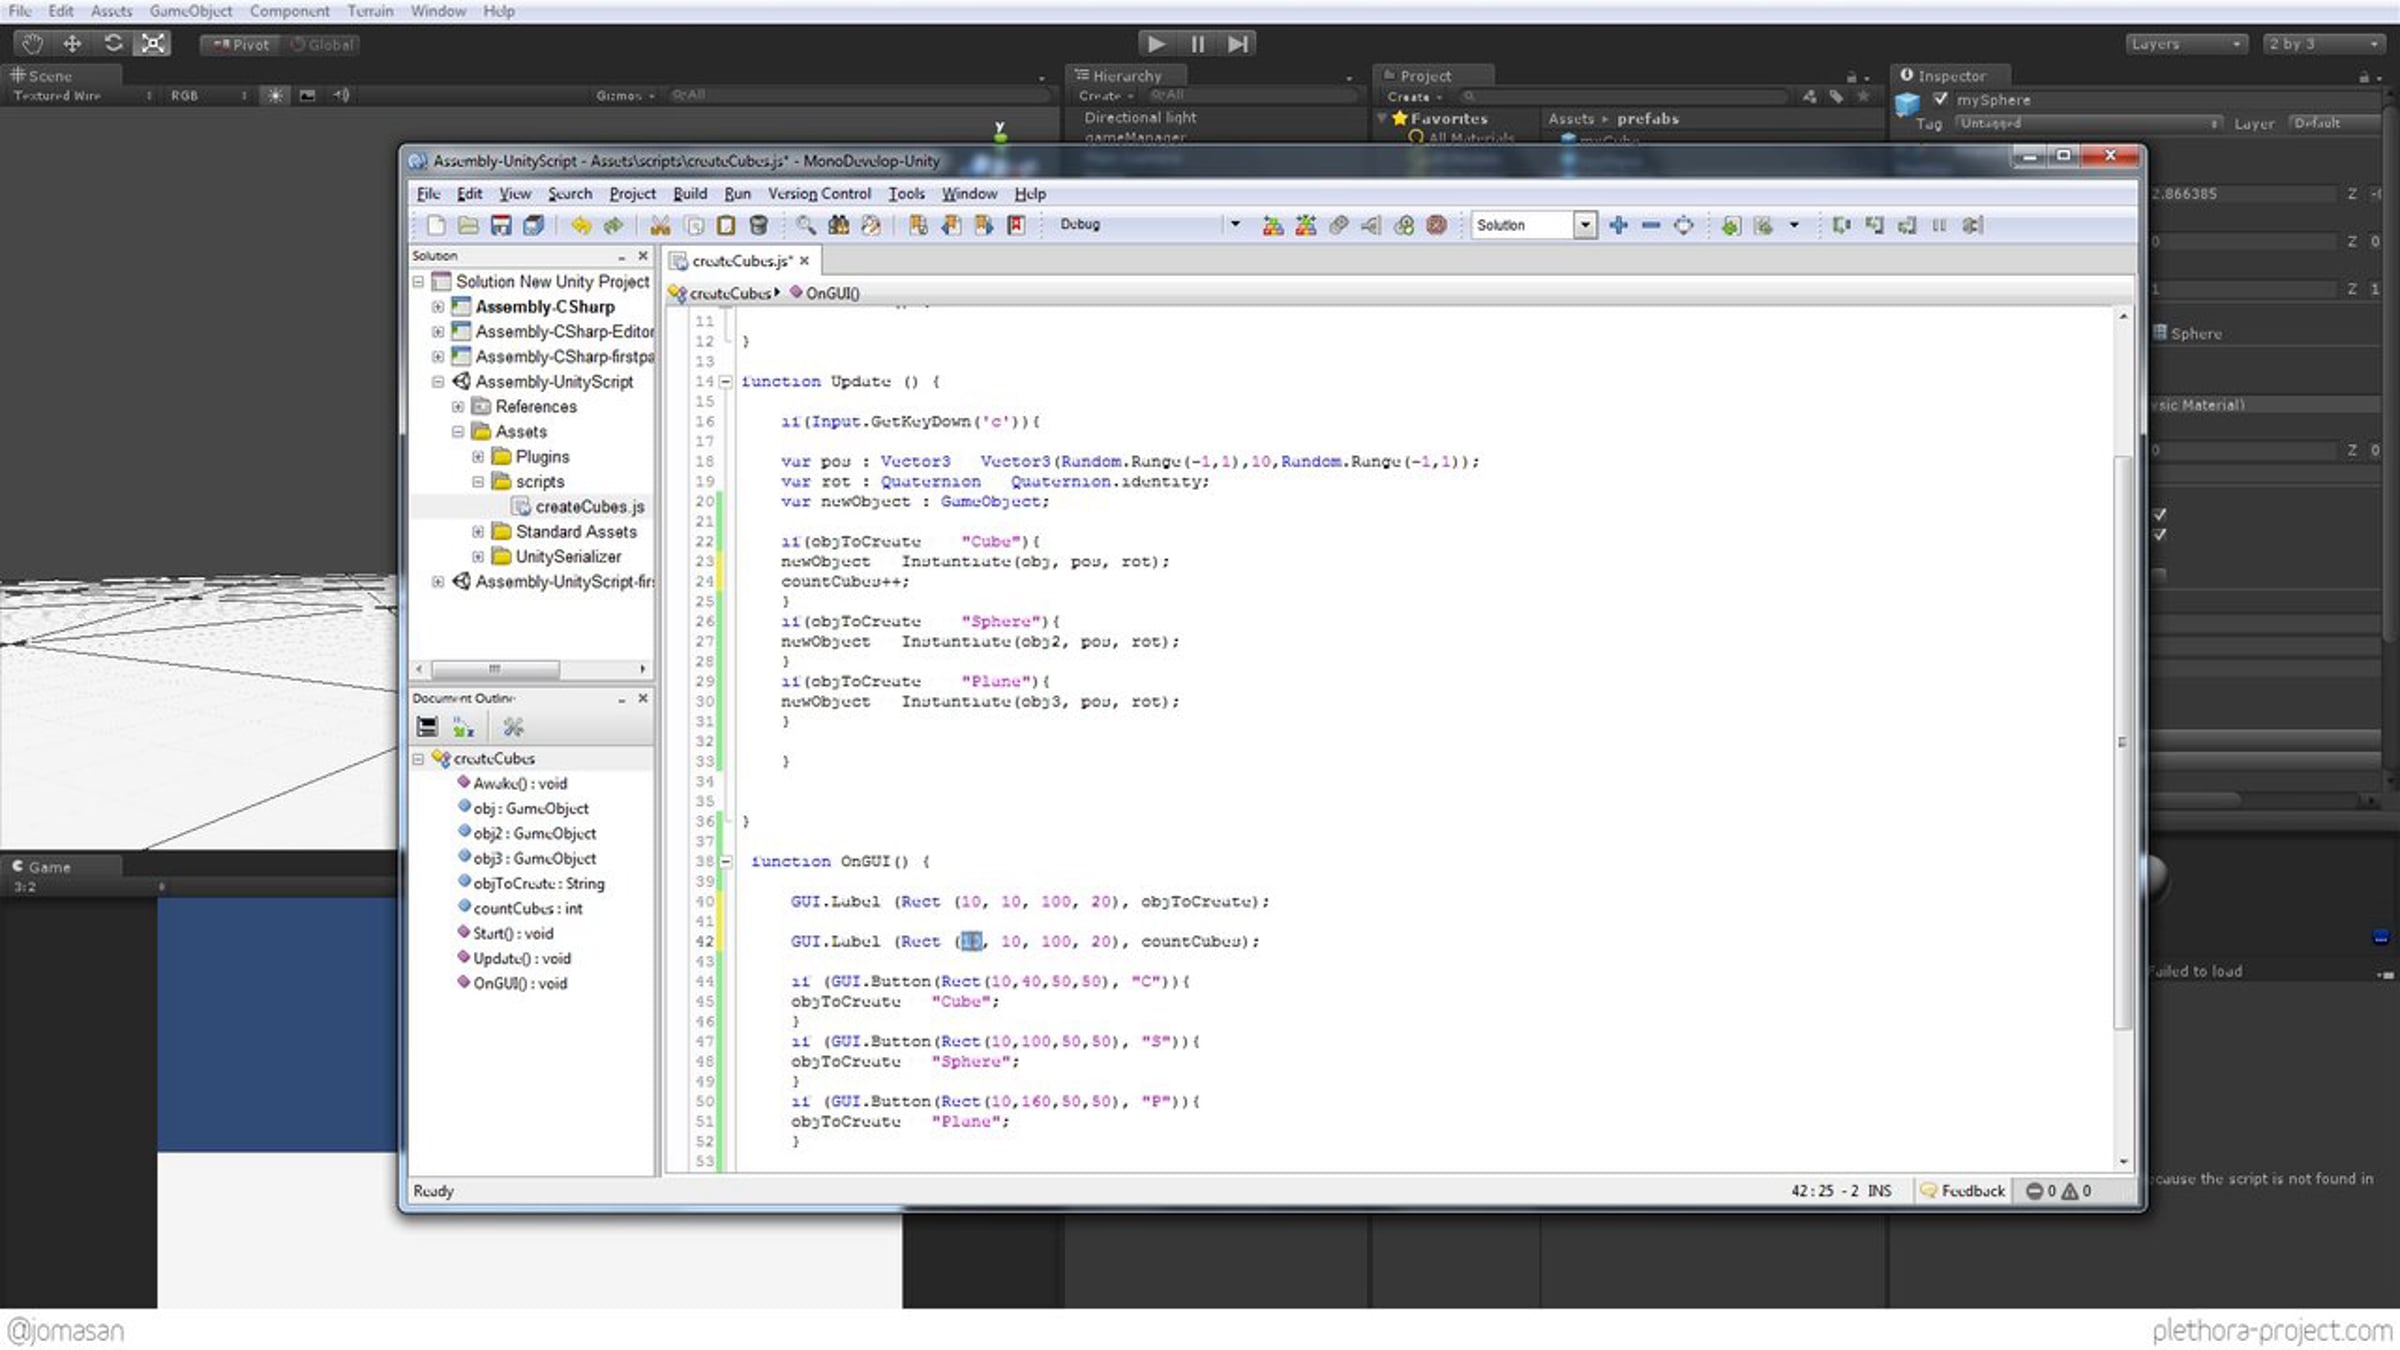Click the Feedback button in status bar
The width and height of the screenshot is (2400, 1350).
pos(1963,1190)
